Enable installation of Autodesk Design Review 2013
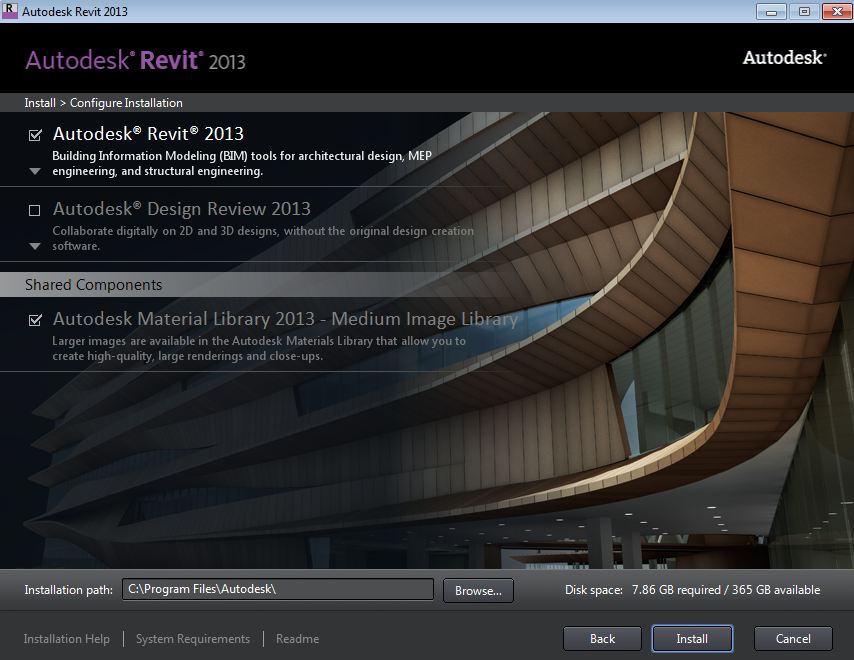Screen dimensions: 854x660 [x=35, y=208]
